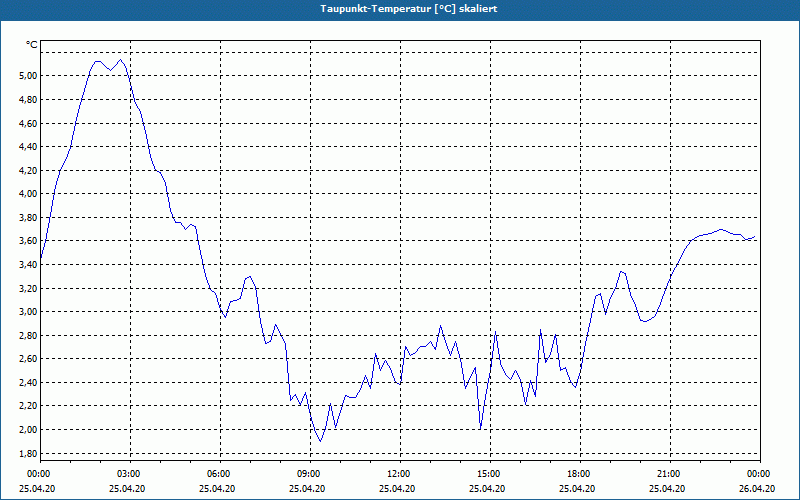800x500 pixels.
Task: Select the '3,80' y-axis value
Action: click(x=28, y=217)
